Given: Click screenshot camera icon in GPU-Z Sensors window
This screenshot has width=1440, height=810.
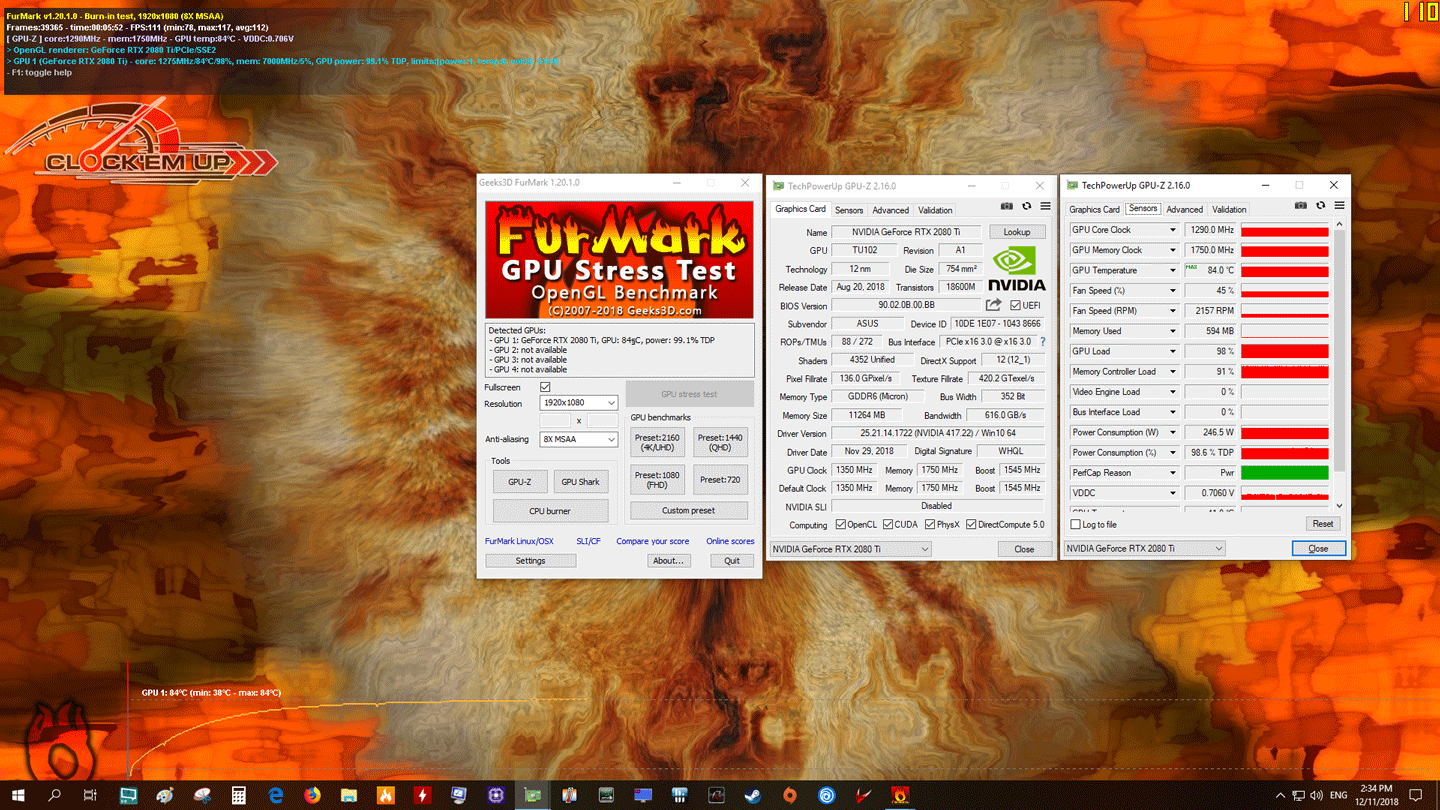Looking at the screenshot, I should pos(1301,205).
